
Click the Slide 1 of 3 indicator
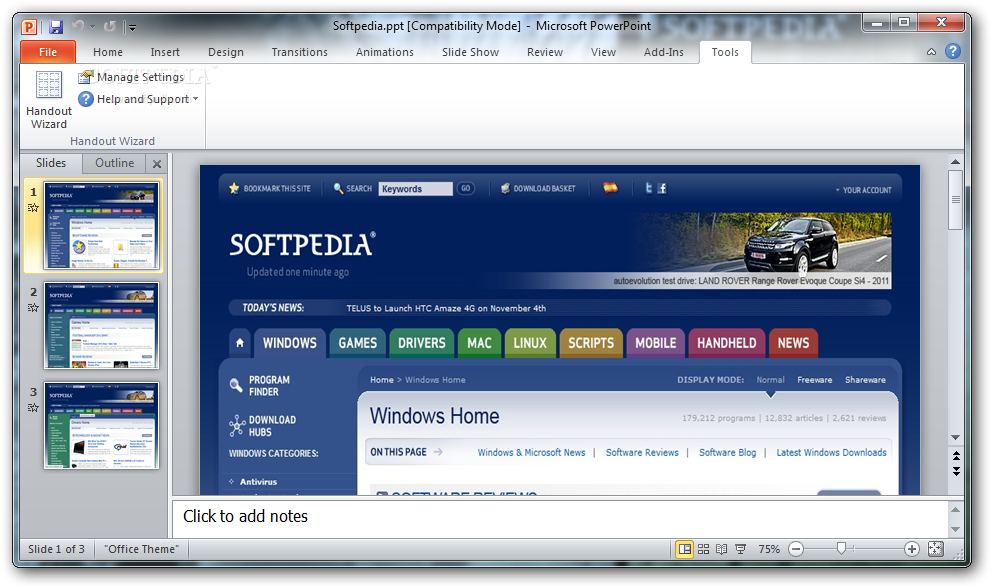pyautogui.click(x=56, y=549)
